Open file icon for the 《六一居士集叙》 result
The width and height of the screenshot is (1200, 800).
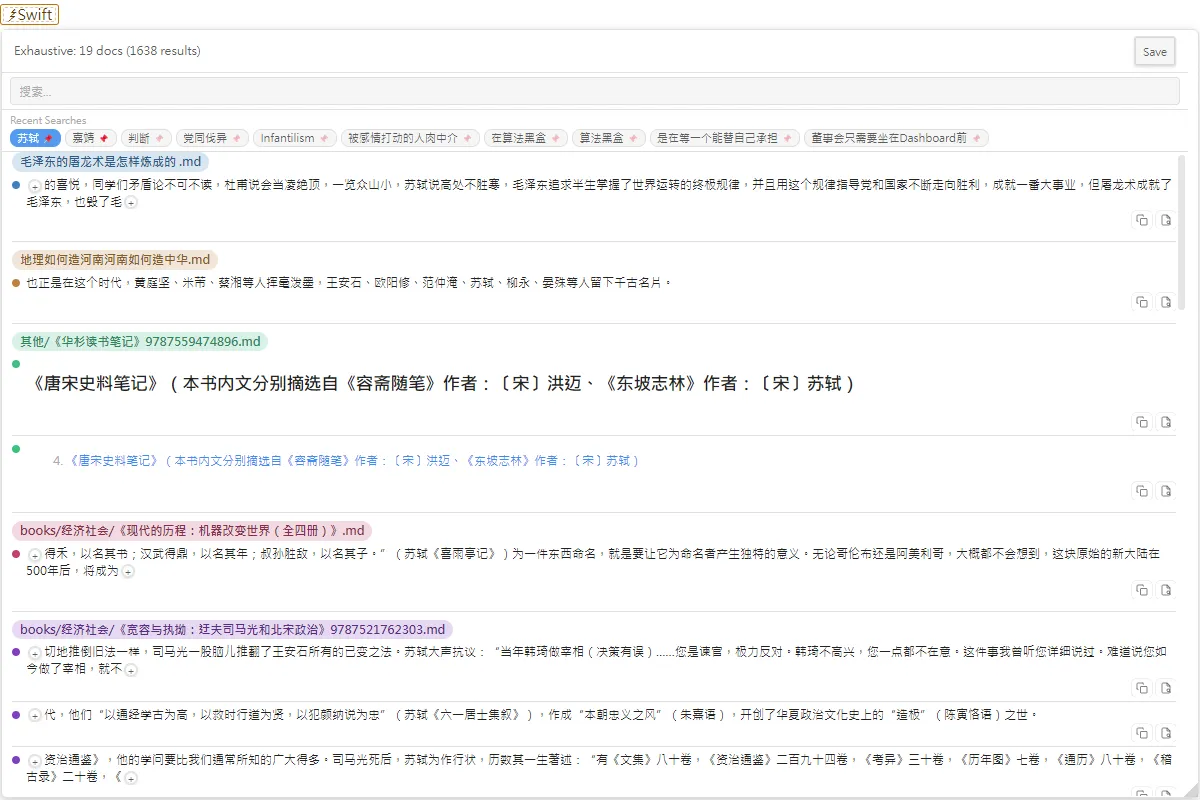point(1165,733)
